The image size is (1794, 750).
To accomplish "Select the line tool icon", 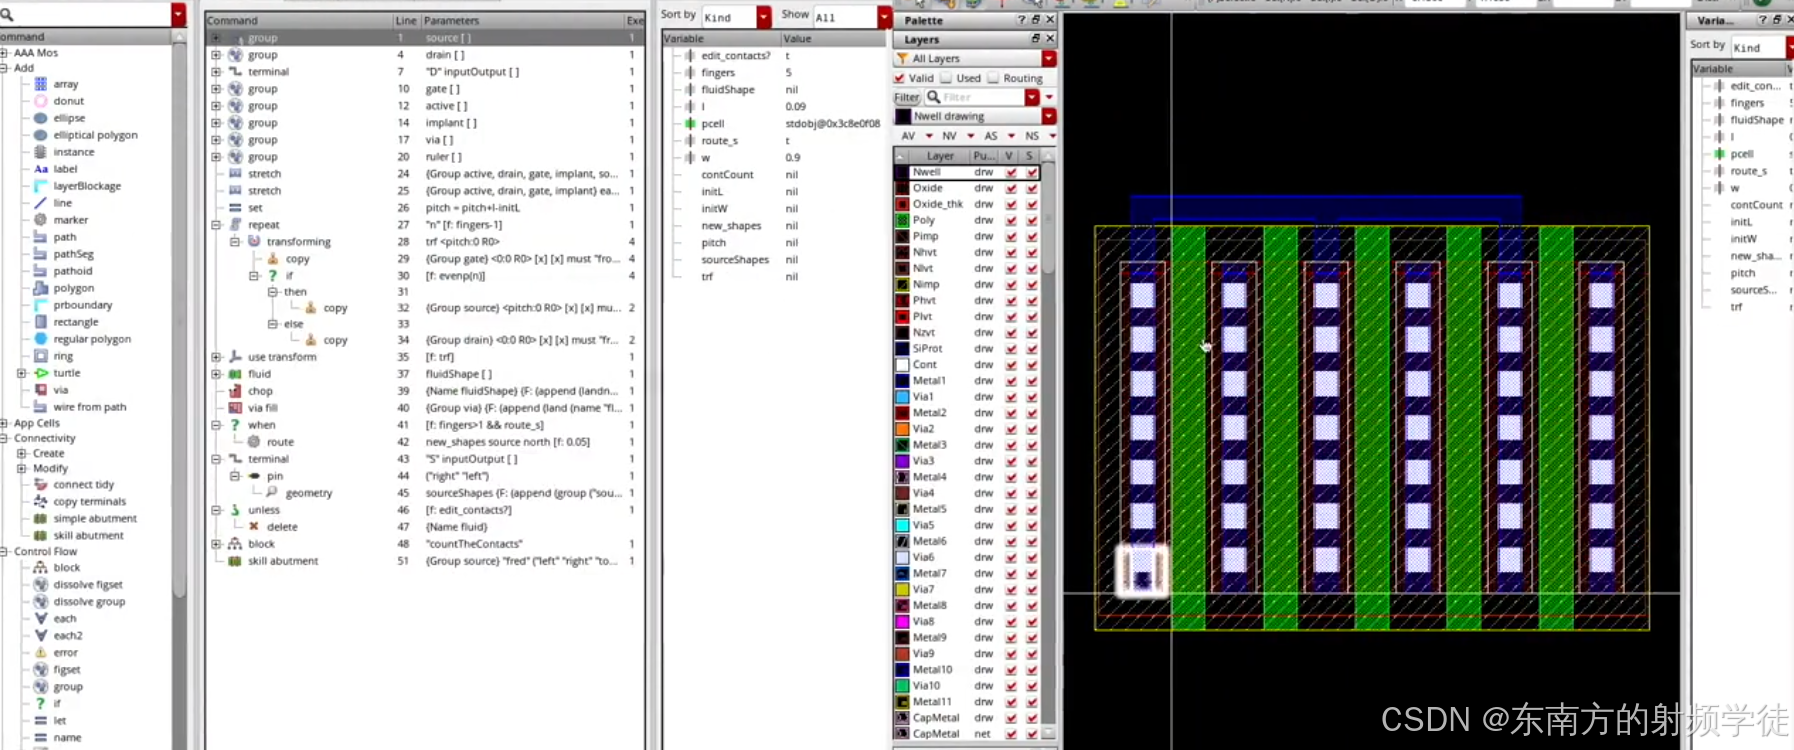I will click(x=41, y=203).
